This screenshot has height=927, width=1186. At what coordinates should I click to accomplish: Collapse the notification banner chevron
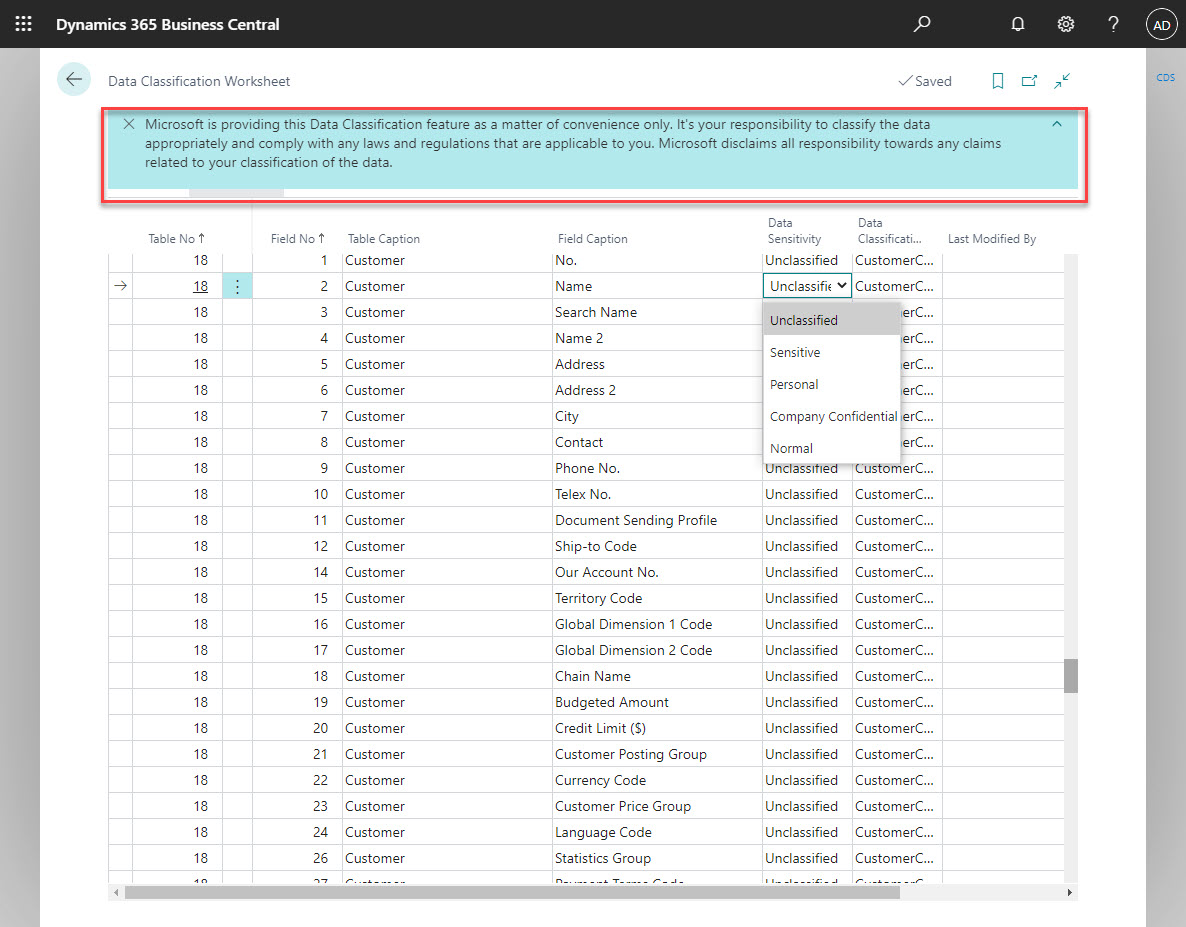pos(1057,124)
